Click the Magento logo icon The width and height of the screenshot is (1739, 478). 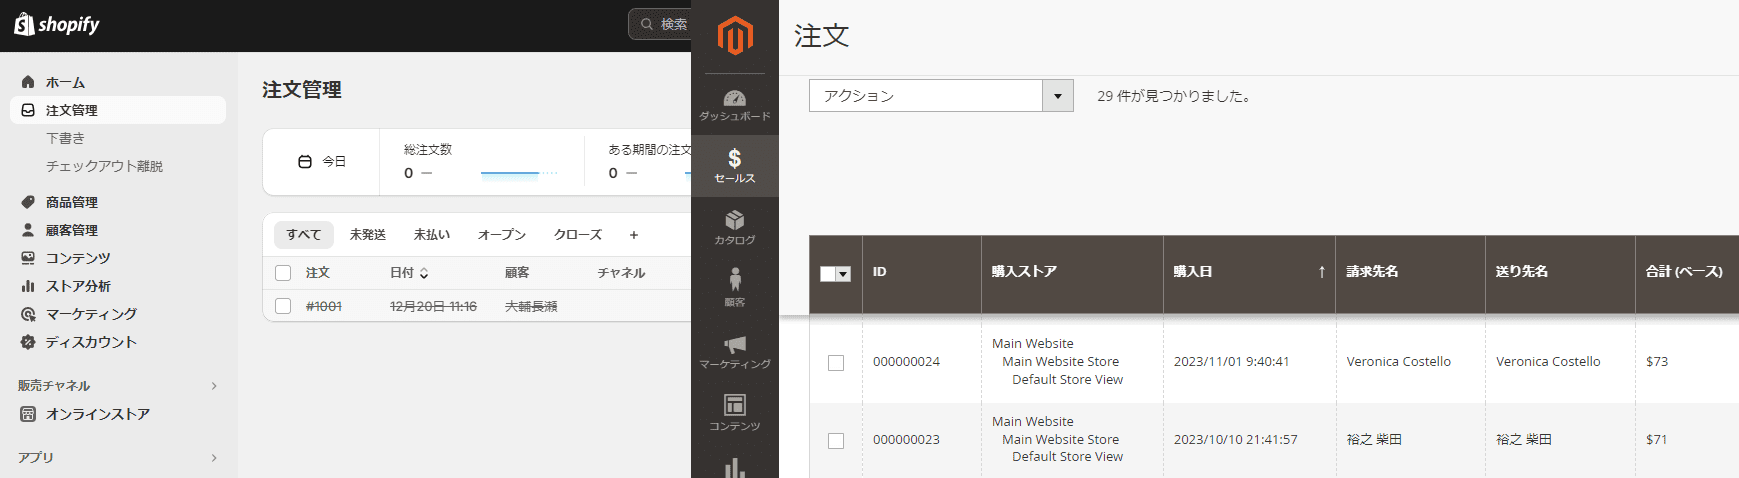tap(735, 36)
